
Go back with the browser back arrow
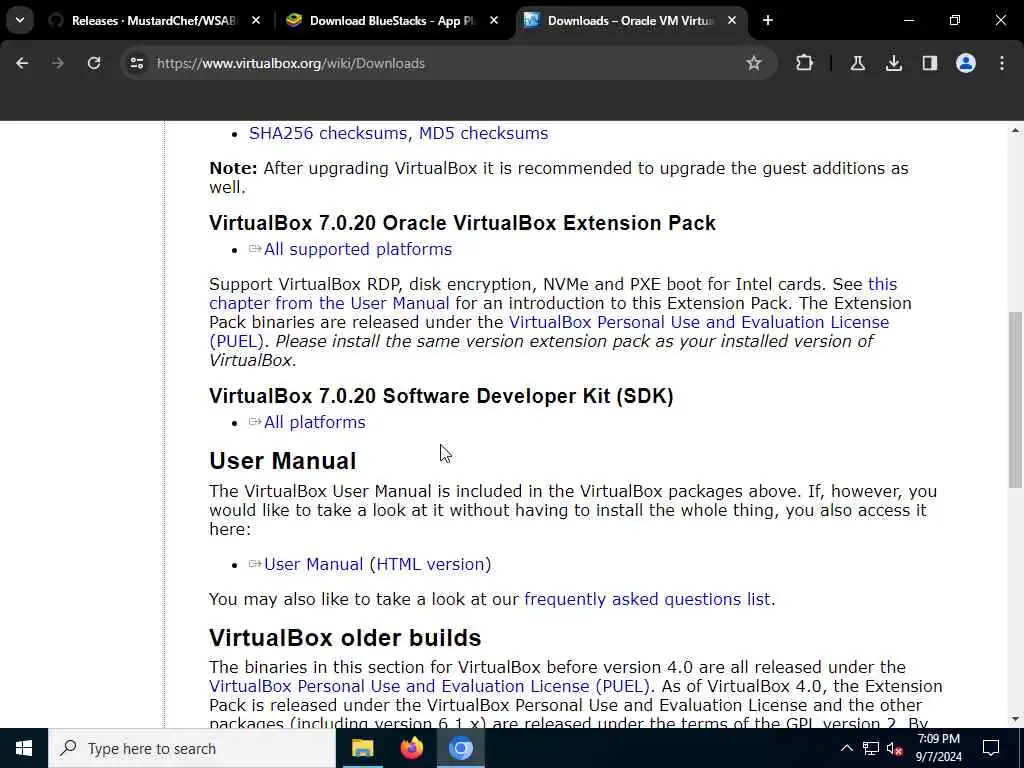[22, 63]
